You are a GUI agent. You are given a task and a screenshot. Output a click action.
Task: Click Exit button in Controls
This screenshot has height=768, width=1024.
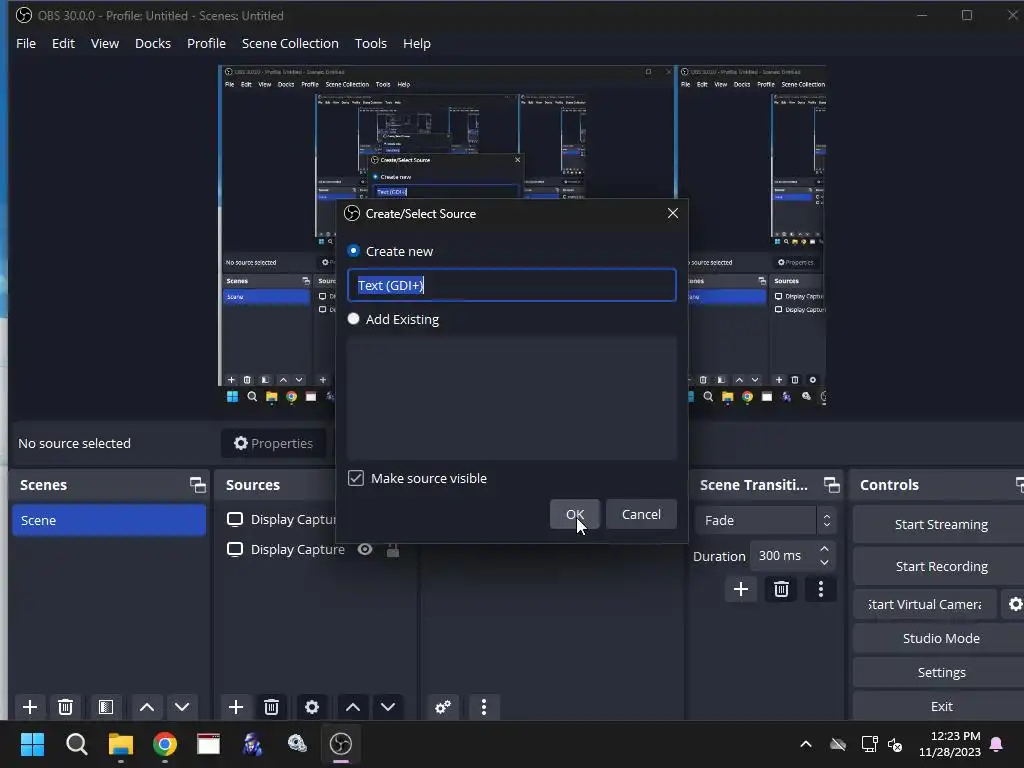(x=940, y=706)
